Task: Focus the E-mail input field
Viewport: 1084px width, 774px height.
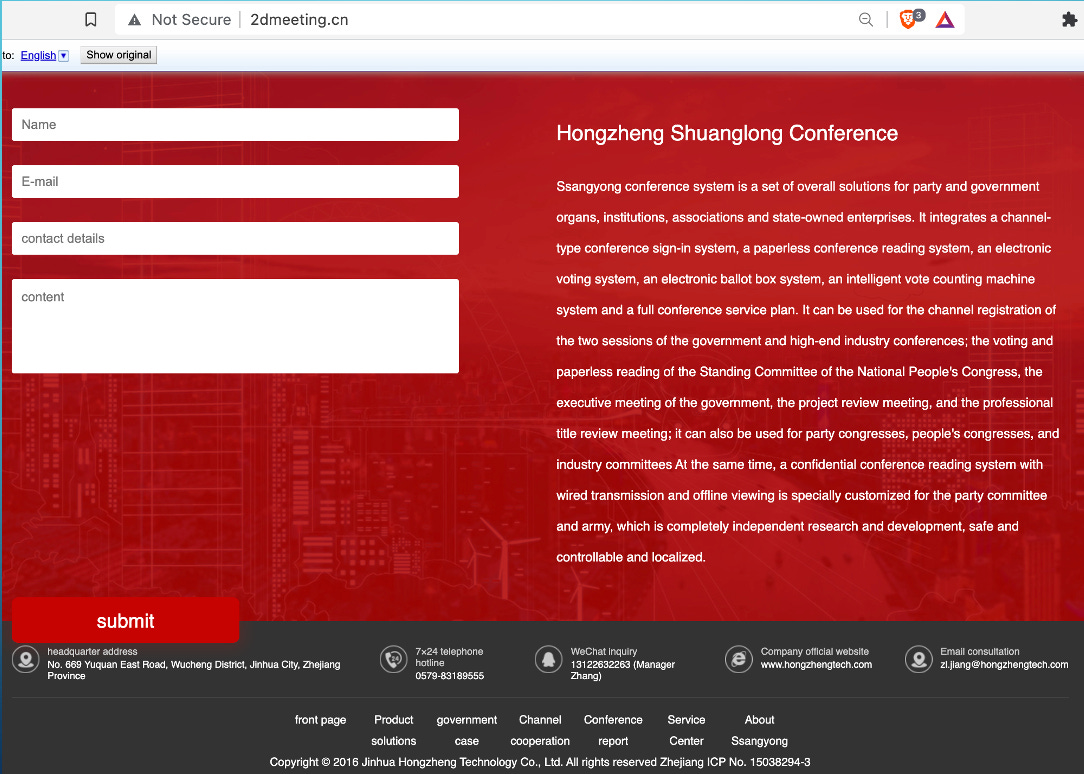Action: click(x=235, y=182)
